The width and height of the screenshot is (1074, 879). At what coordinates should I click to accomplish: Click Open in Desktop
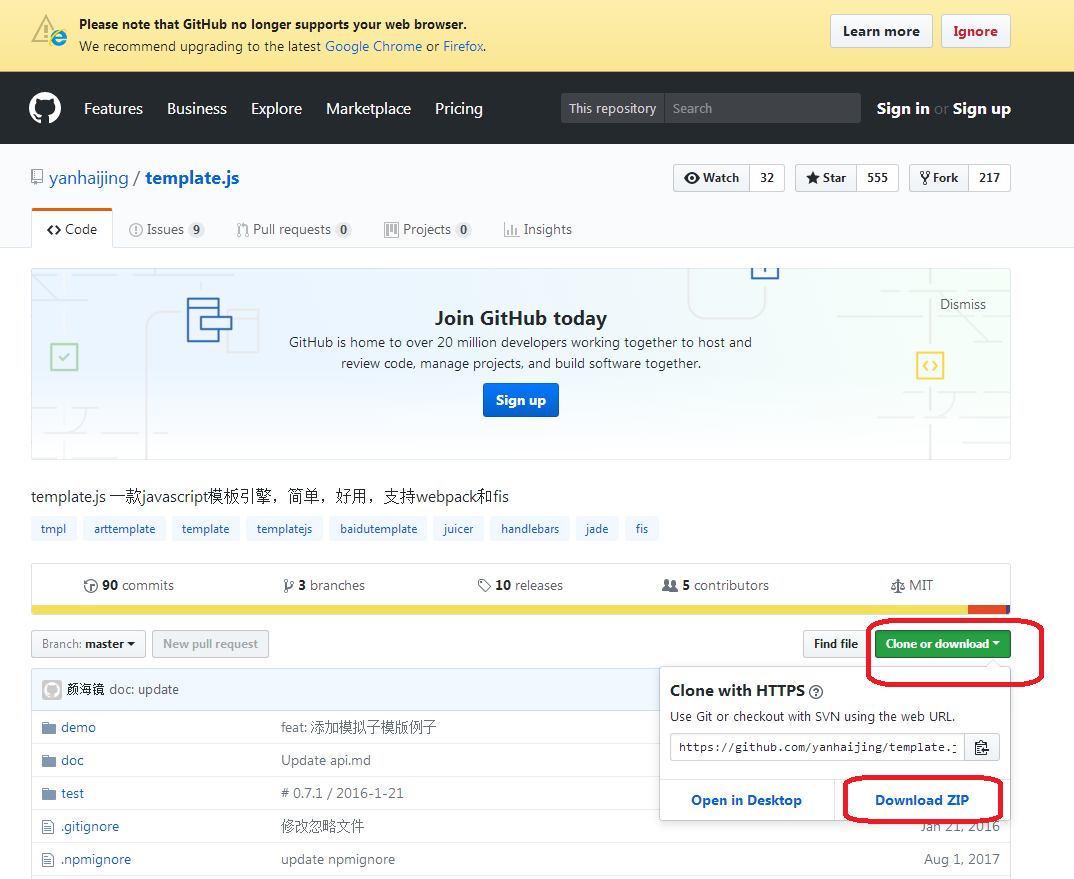[747, 800]
